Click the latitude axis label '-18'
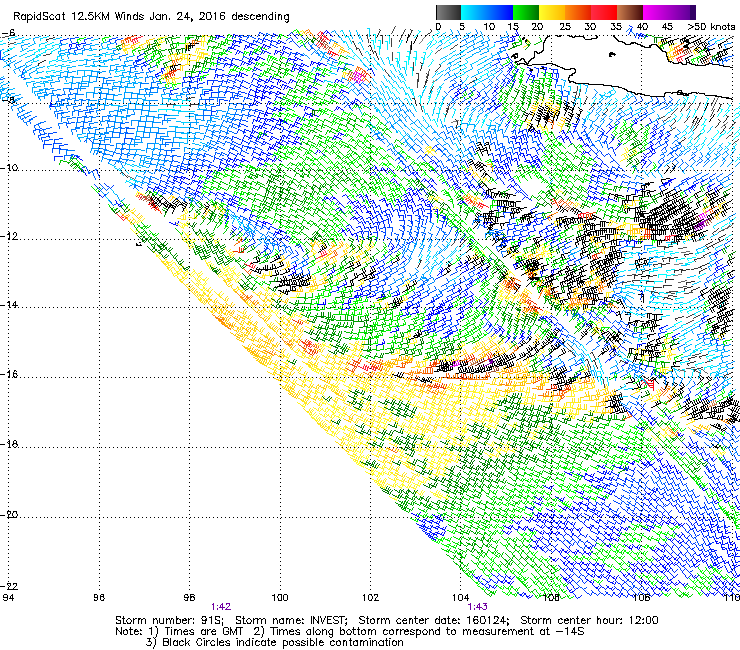Screen dimensions: 740x650 point(9,444)
